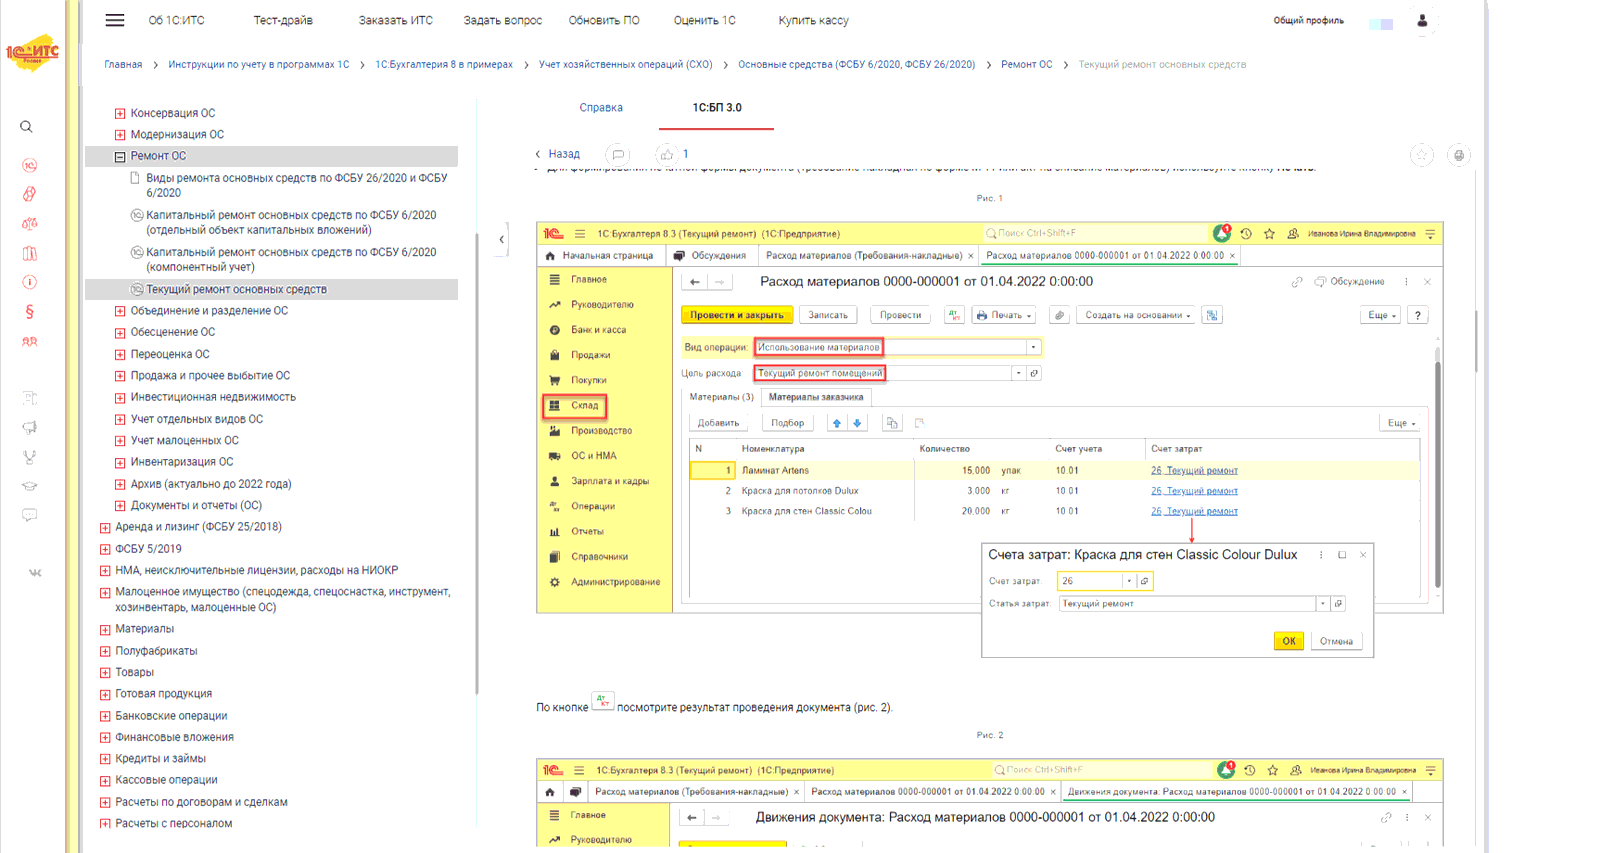1600x853 pixels.
Task: Expand the Обесценение ОС node
Action: click(x=120, y=333)
